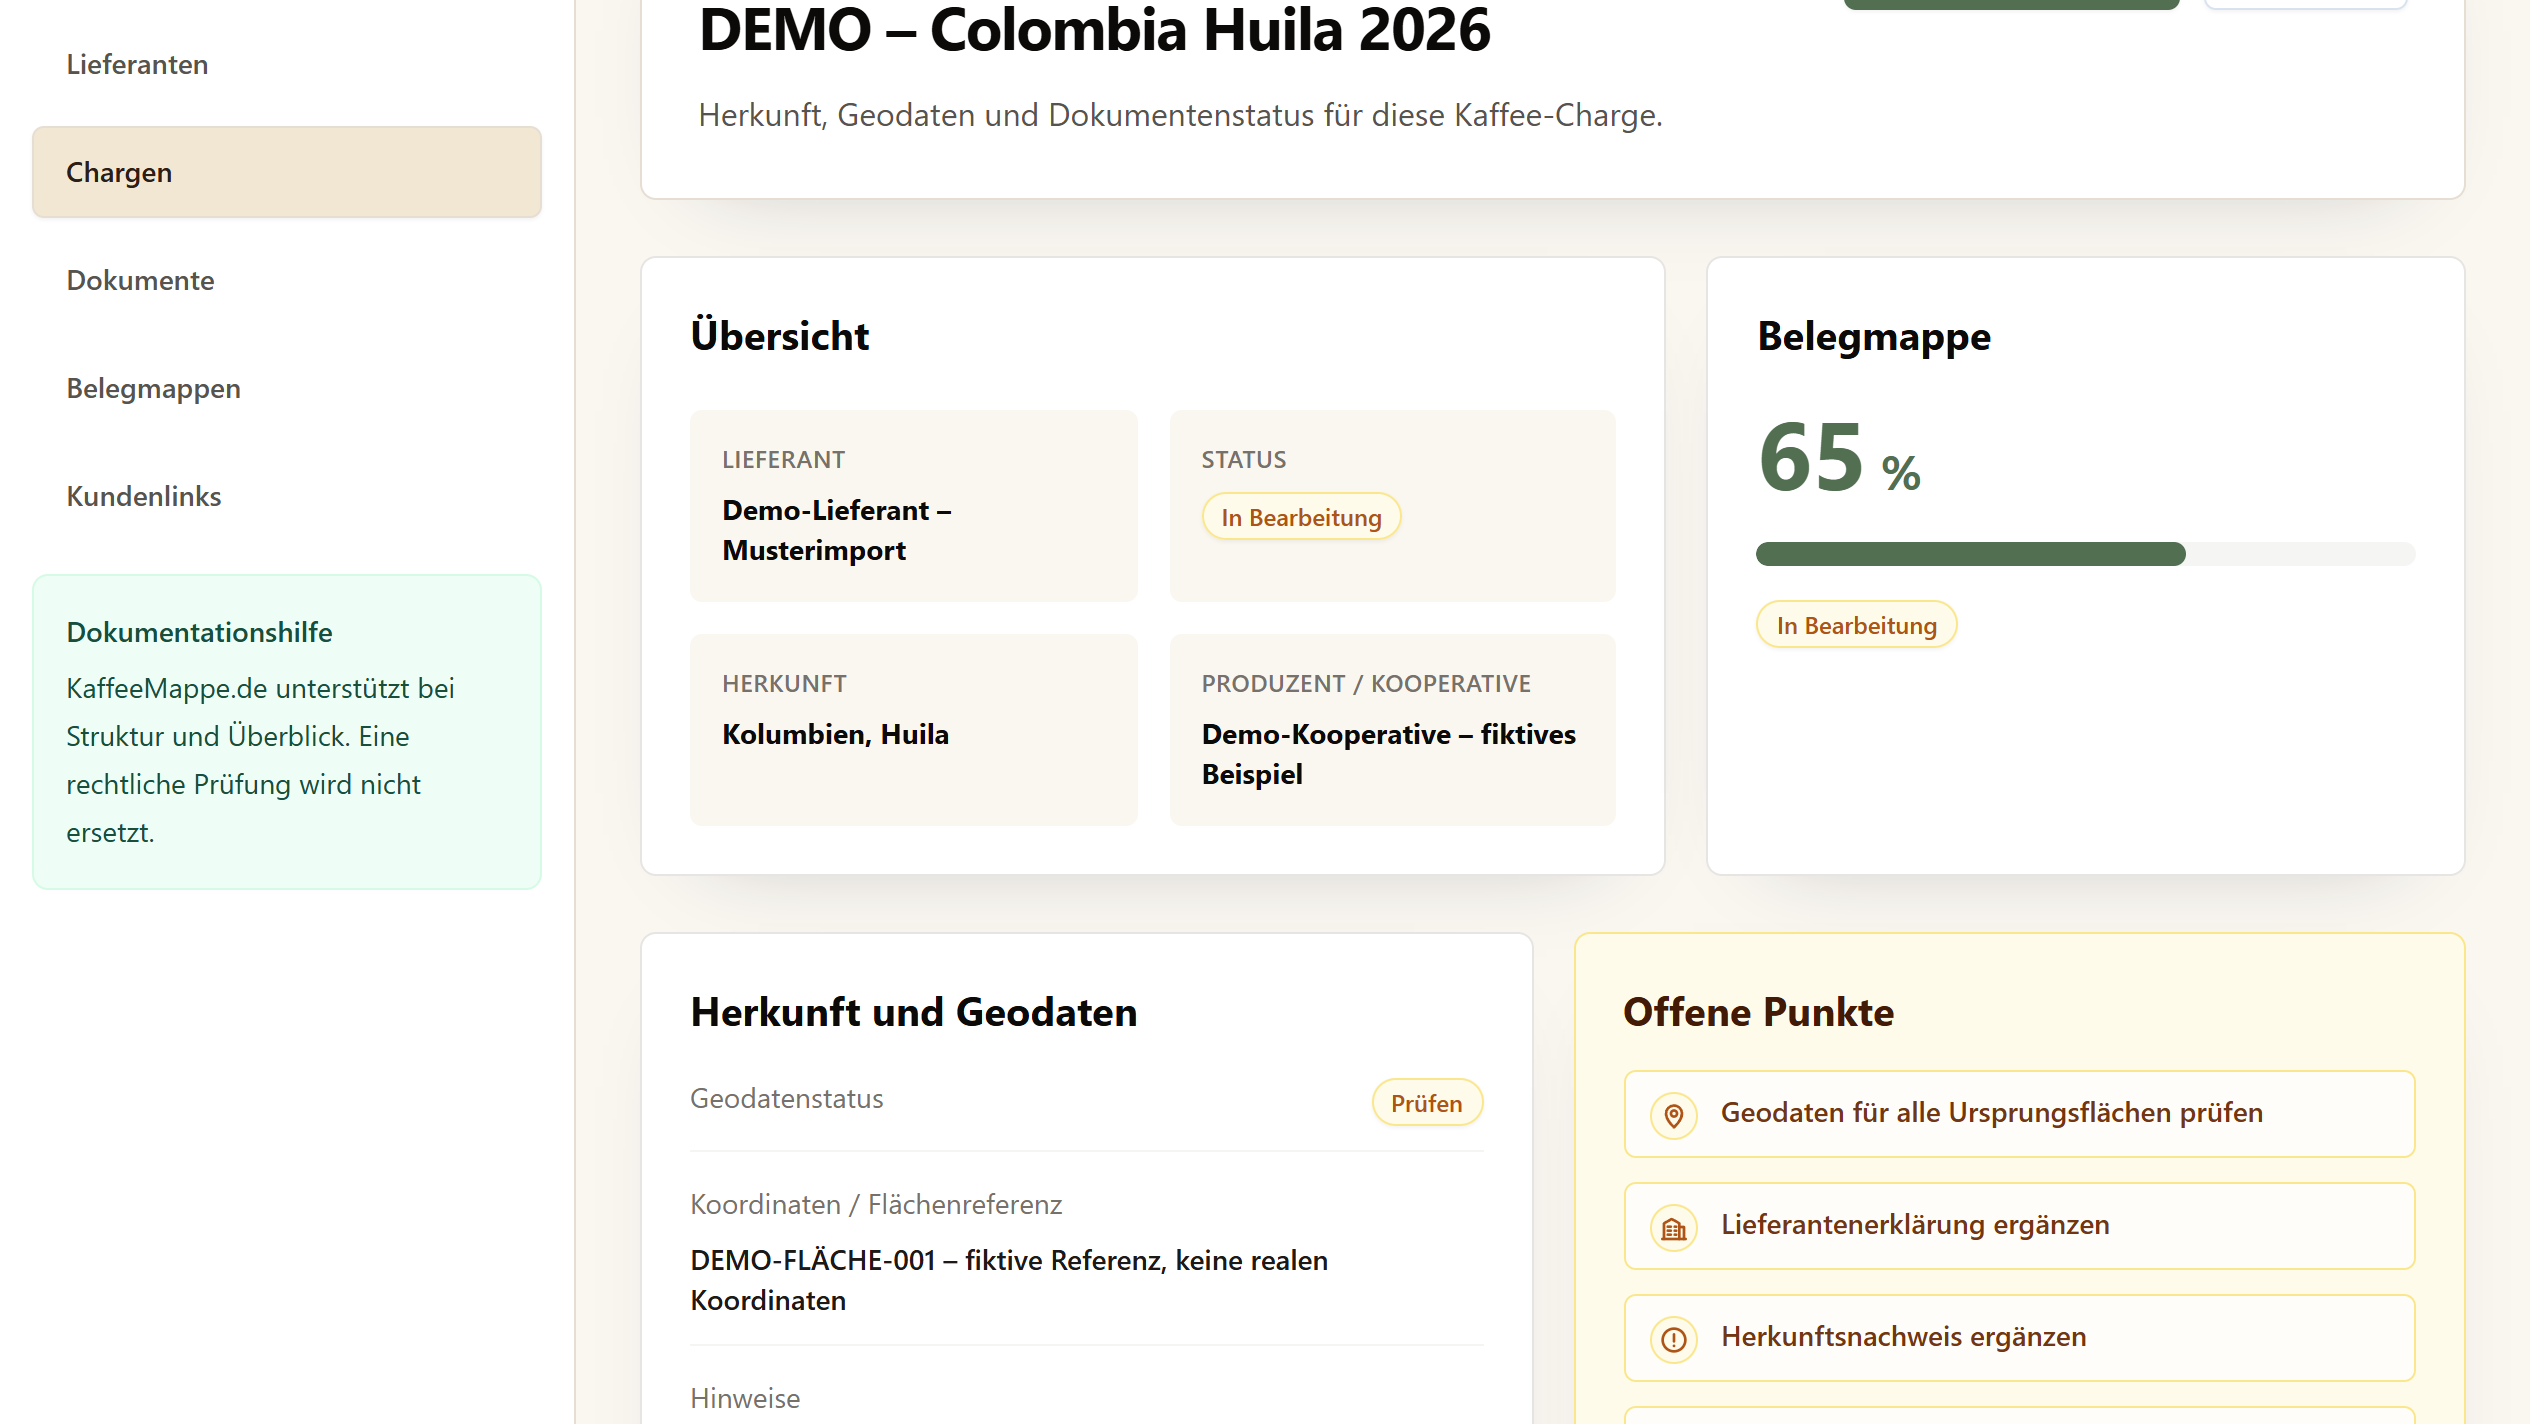Screen dimensions: 2530x1424
Task: Click the In Bearbeitung badge in Belegmappe
Action: point(1856,625)
